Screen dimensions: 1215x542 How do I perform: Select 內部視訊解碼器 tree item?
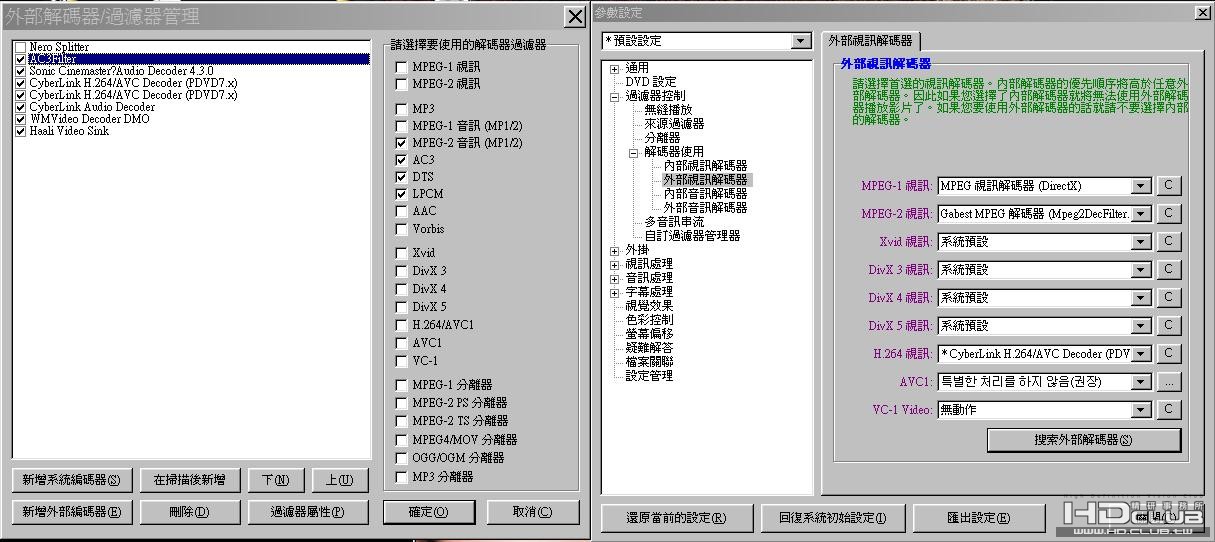705,166
